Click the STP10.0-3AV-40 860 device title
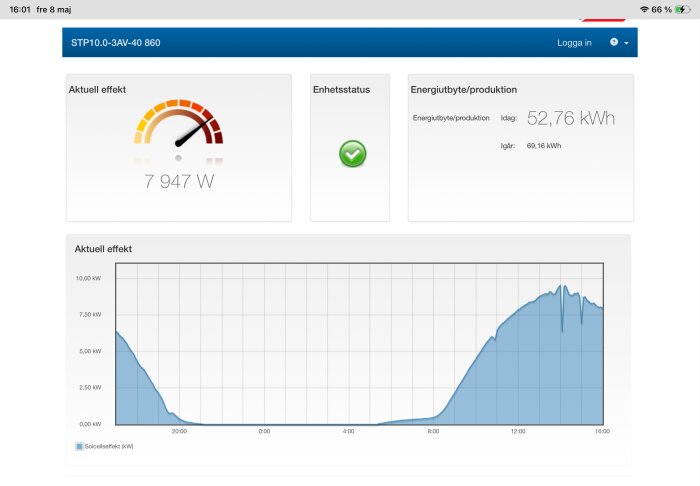This screenshot has width=700, height=486. click(116, 43)
